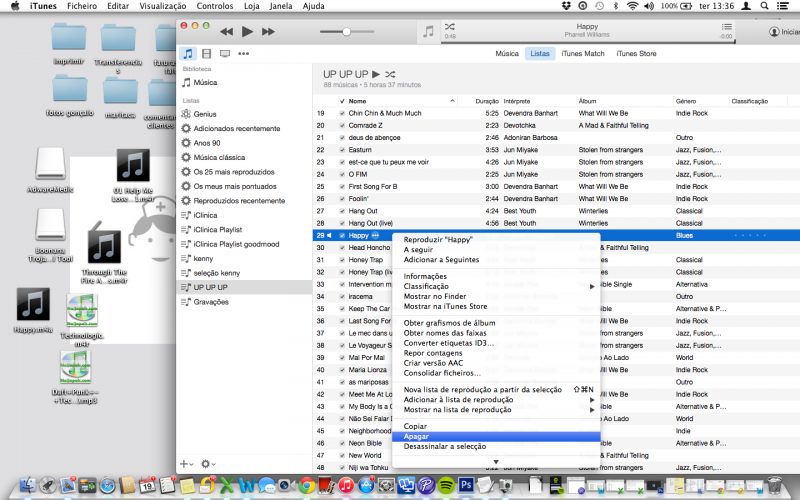800x500 pixels.
Task: Choose Apagar in the context menu
Action: click(496, 436)
